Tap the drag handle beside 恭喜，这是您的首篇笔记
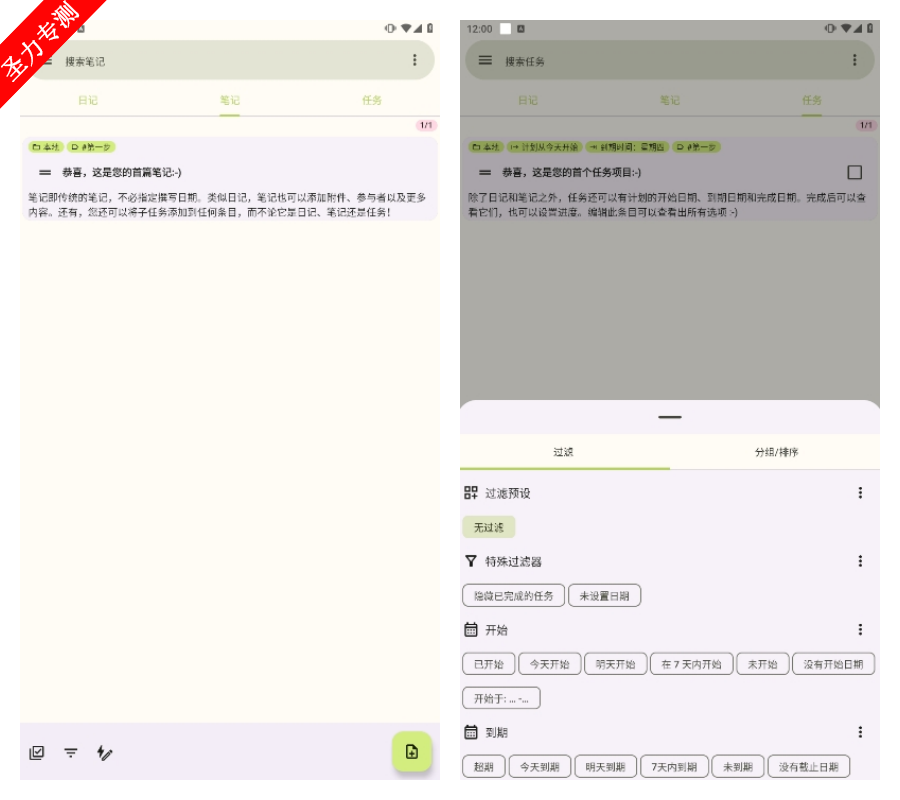This screenshot has height=800, width=900. pos(45,172)
